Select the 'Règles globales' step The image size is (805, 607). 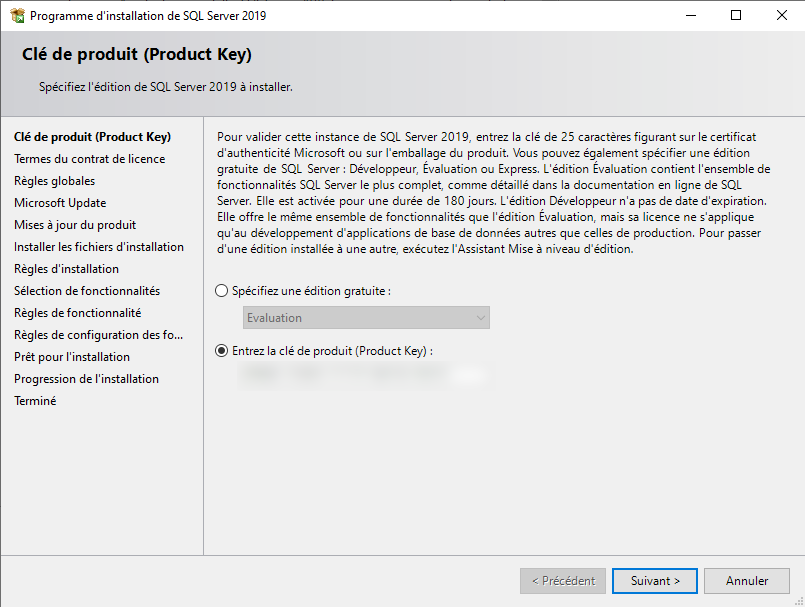pos(54,181)
